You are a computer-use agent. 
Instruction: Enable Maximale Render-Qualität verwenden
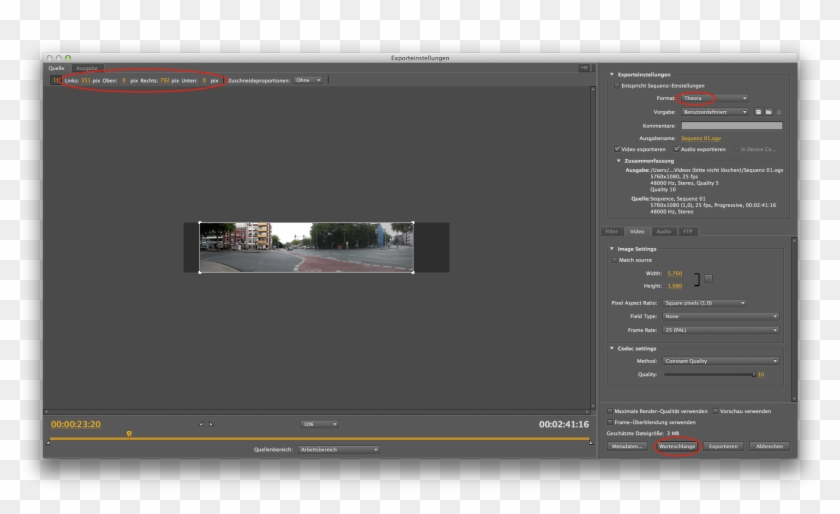pyautogui.click(x=610, y=411)
